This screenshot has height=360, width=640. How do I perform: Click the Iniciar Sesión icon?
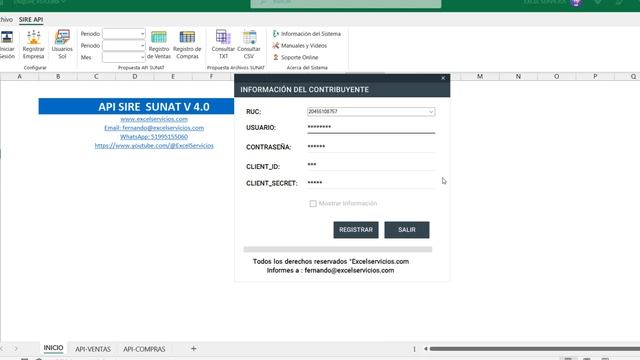tap(7, 44)
